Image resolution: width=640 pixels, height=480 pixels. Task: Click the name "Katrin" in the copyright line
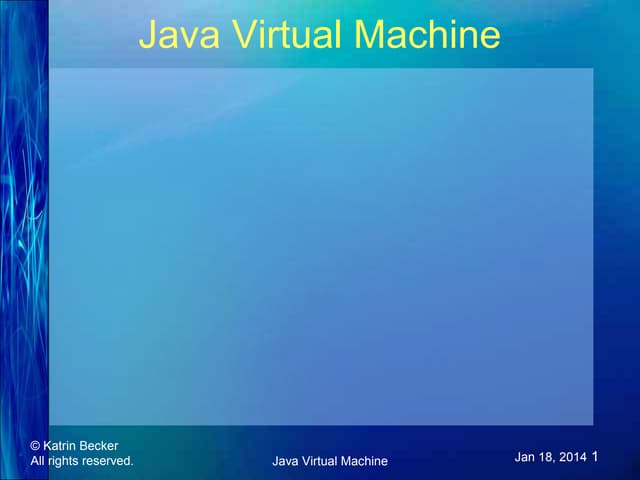coord(61,446)
